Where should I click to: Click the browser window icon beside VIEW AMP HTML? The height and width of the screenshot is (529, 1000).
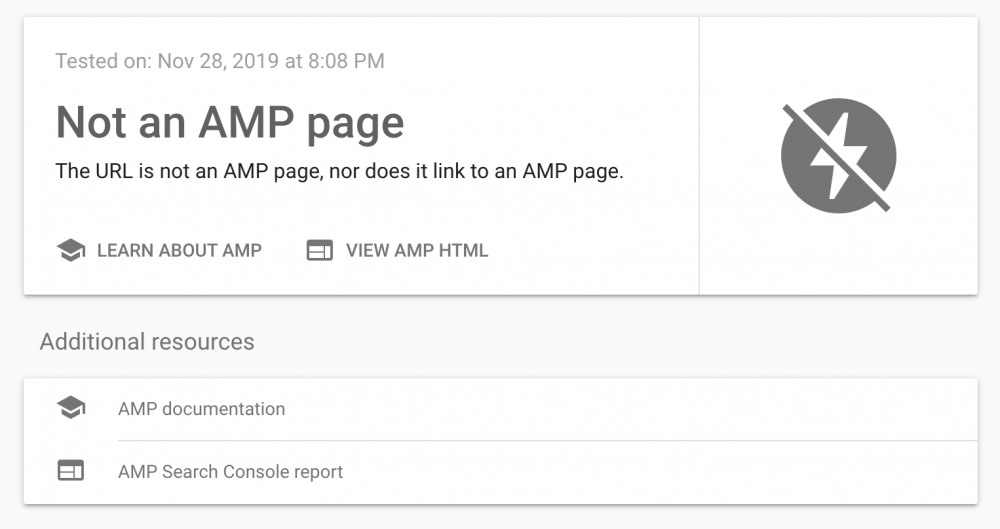319,251
